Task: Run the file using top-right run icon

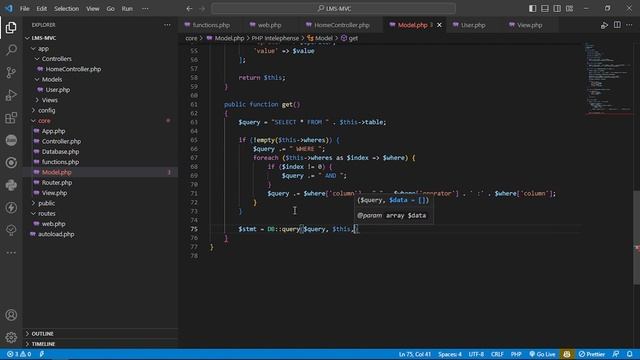Action: (x=604, y=25)
